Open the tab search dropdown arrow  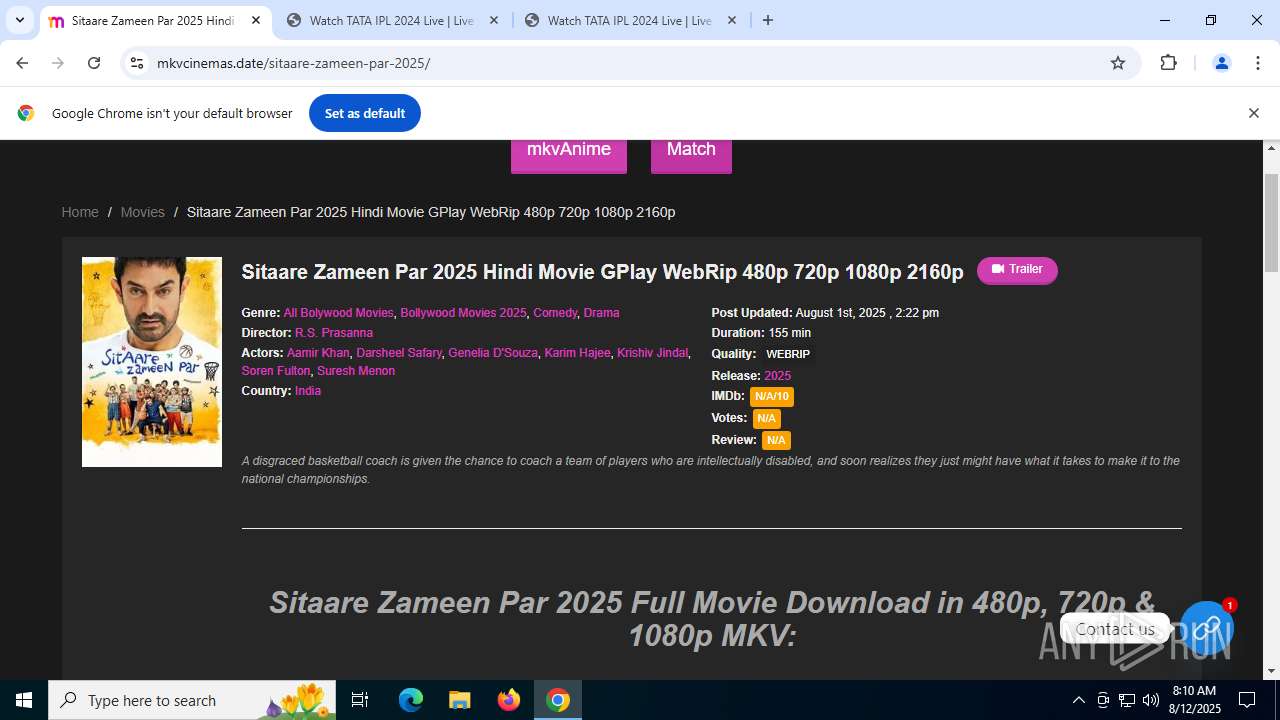pyautogui.click(x=20, y=20)
